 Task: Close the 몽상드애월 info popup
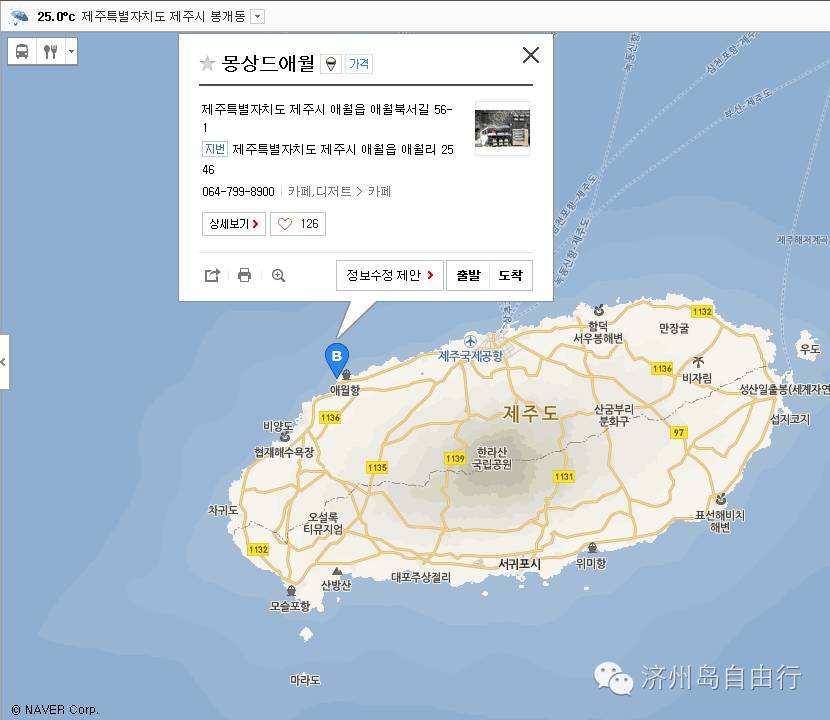(530, 55)
